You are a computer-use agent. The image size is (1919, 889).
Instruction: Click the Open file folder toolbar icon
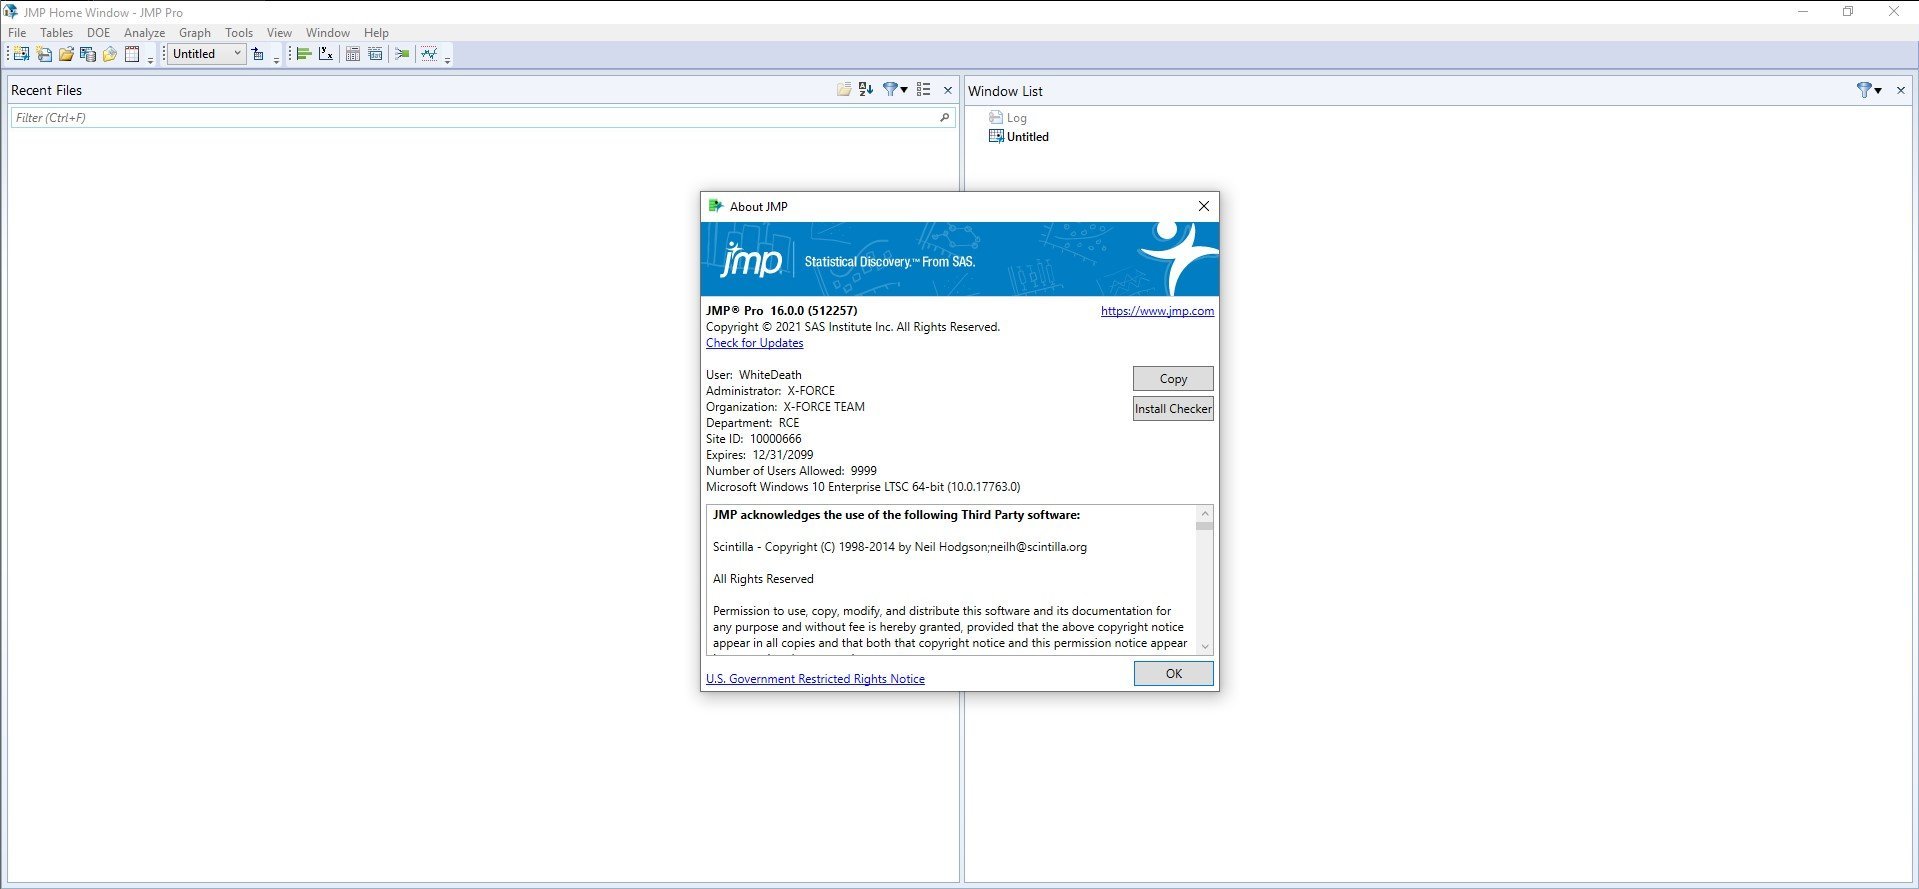(66, 54)
